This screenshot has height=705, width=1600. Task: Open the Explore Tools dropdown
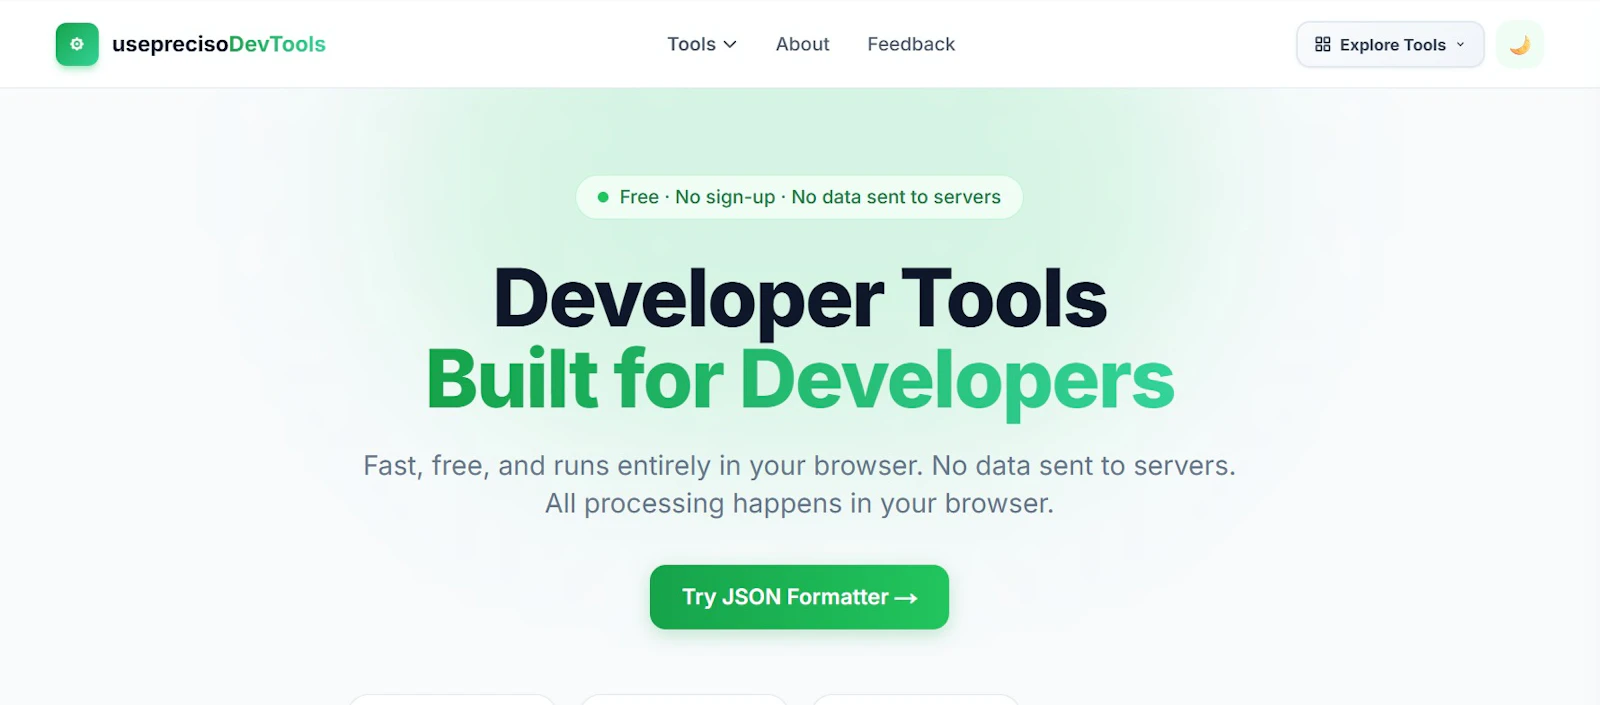point(1390,44)
